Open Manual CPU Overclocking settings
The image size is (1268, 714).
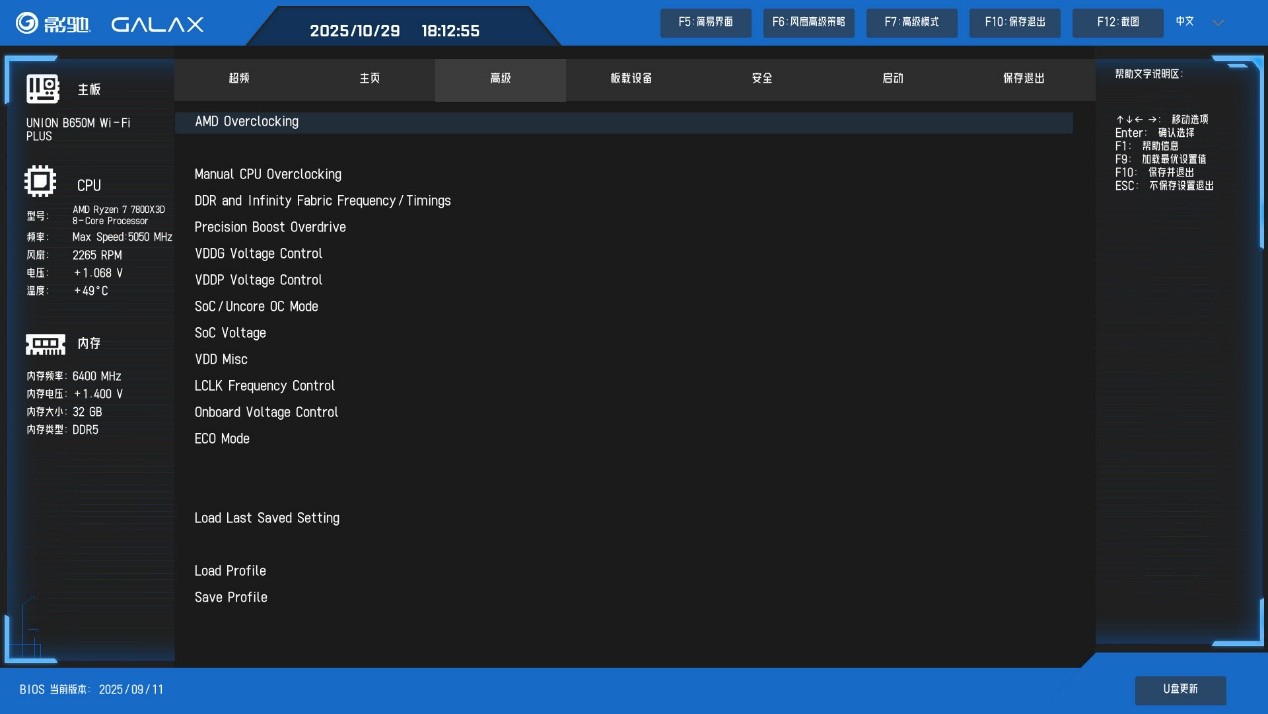(x=268, y=174)
